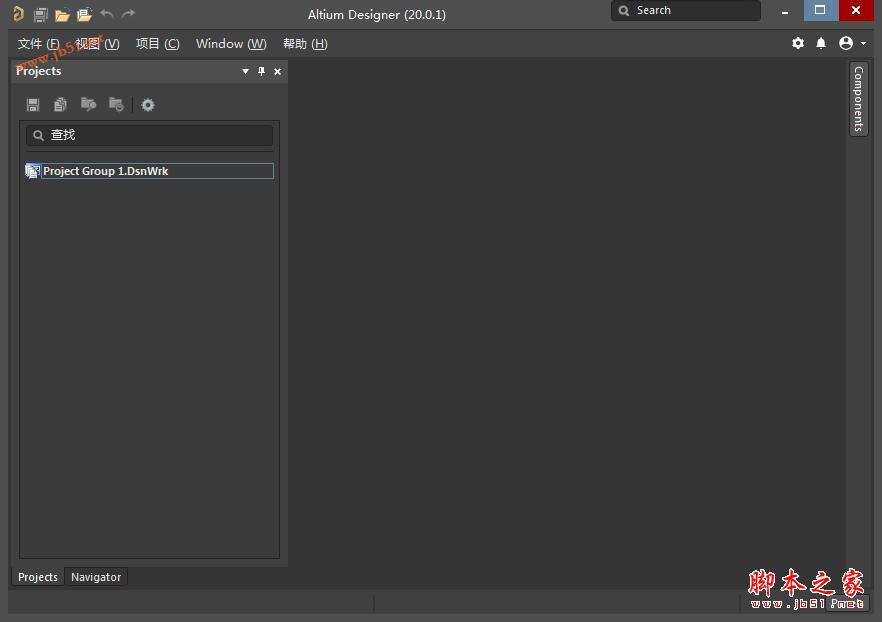The height and width of the screenshot is (622, 882).
Task: Open user account profile icon
Action: pyautogui.click(x=845, y=43)
